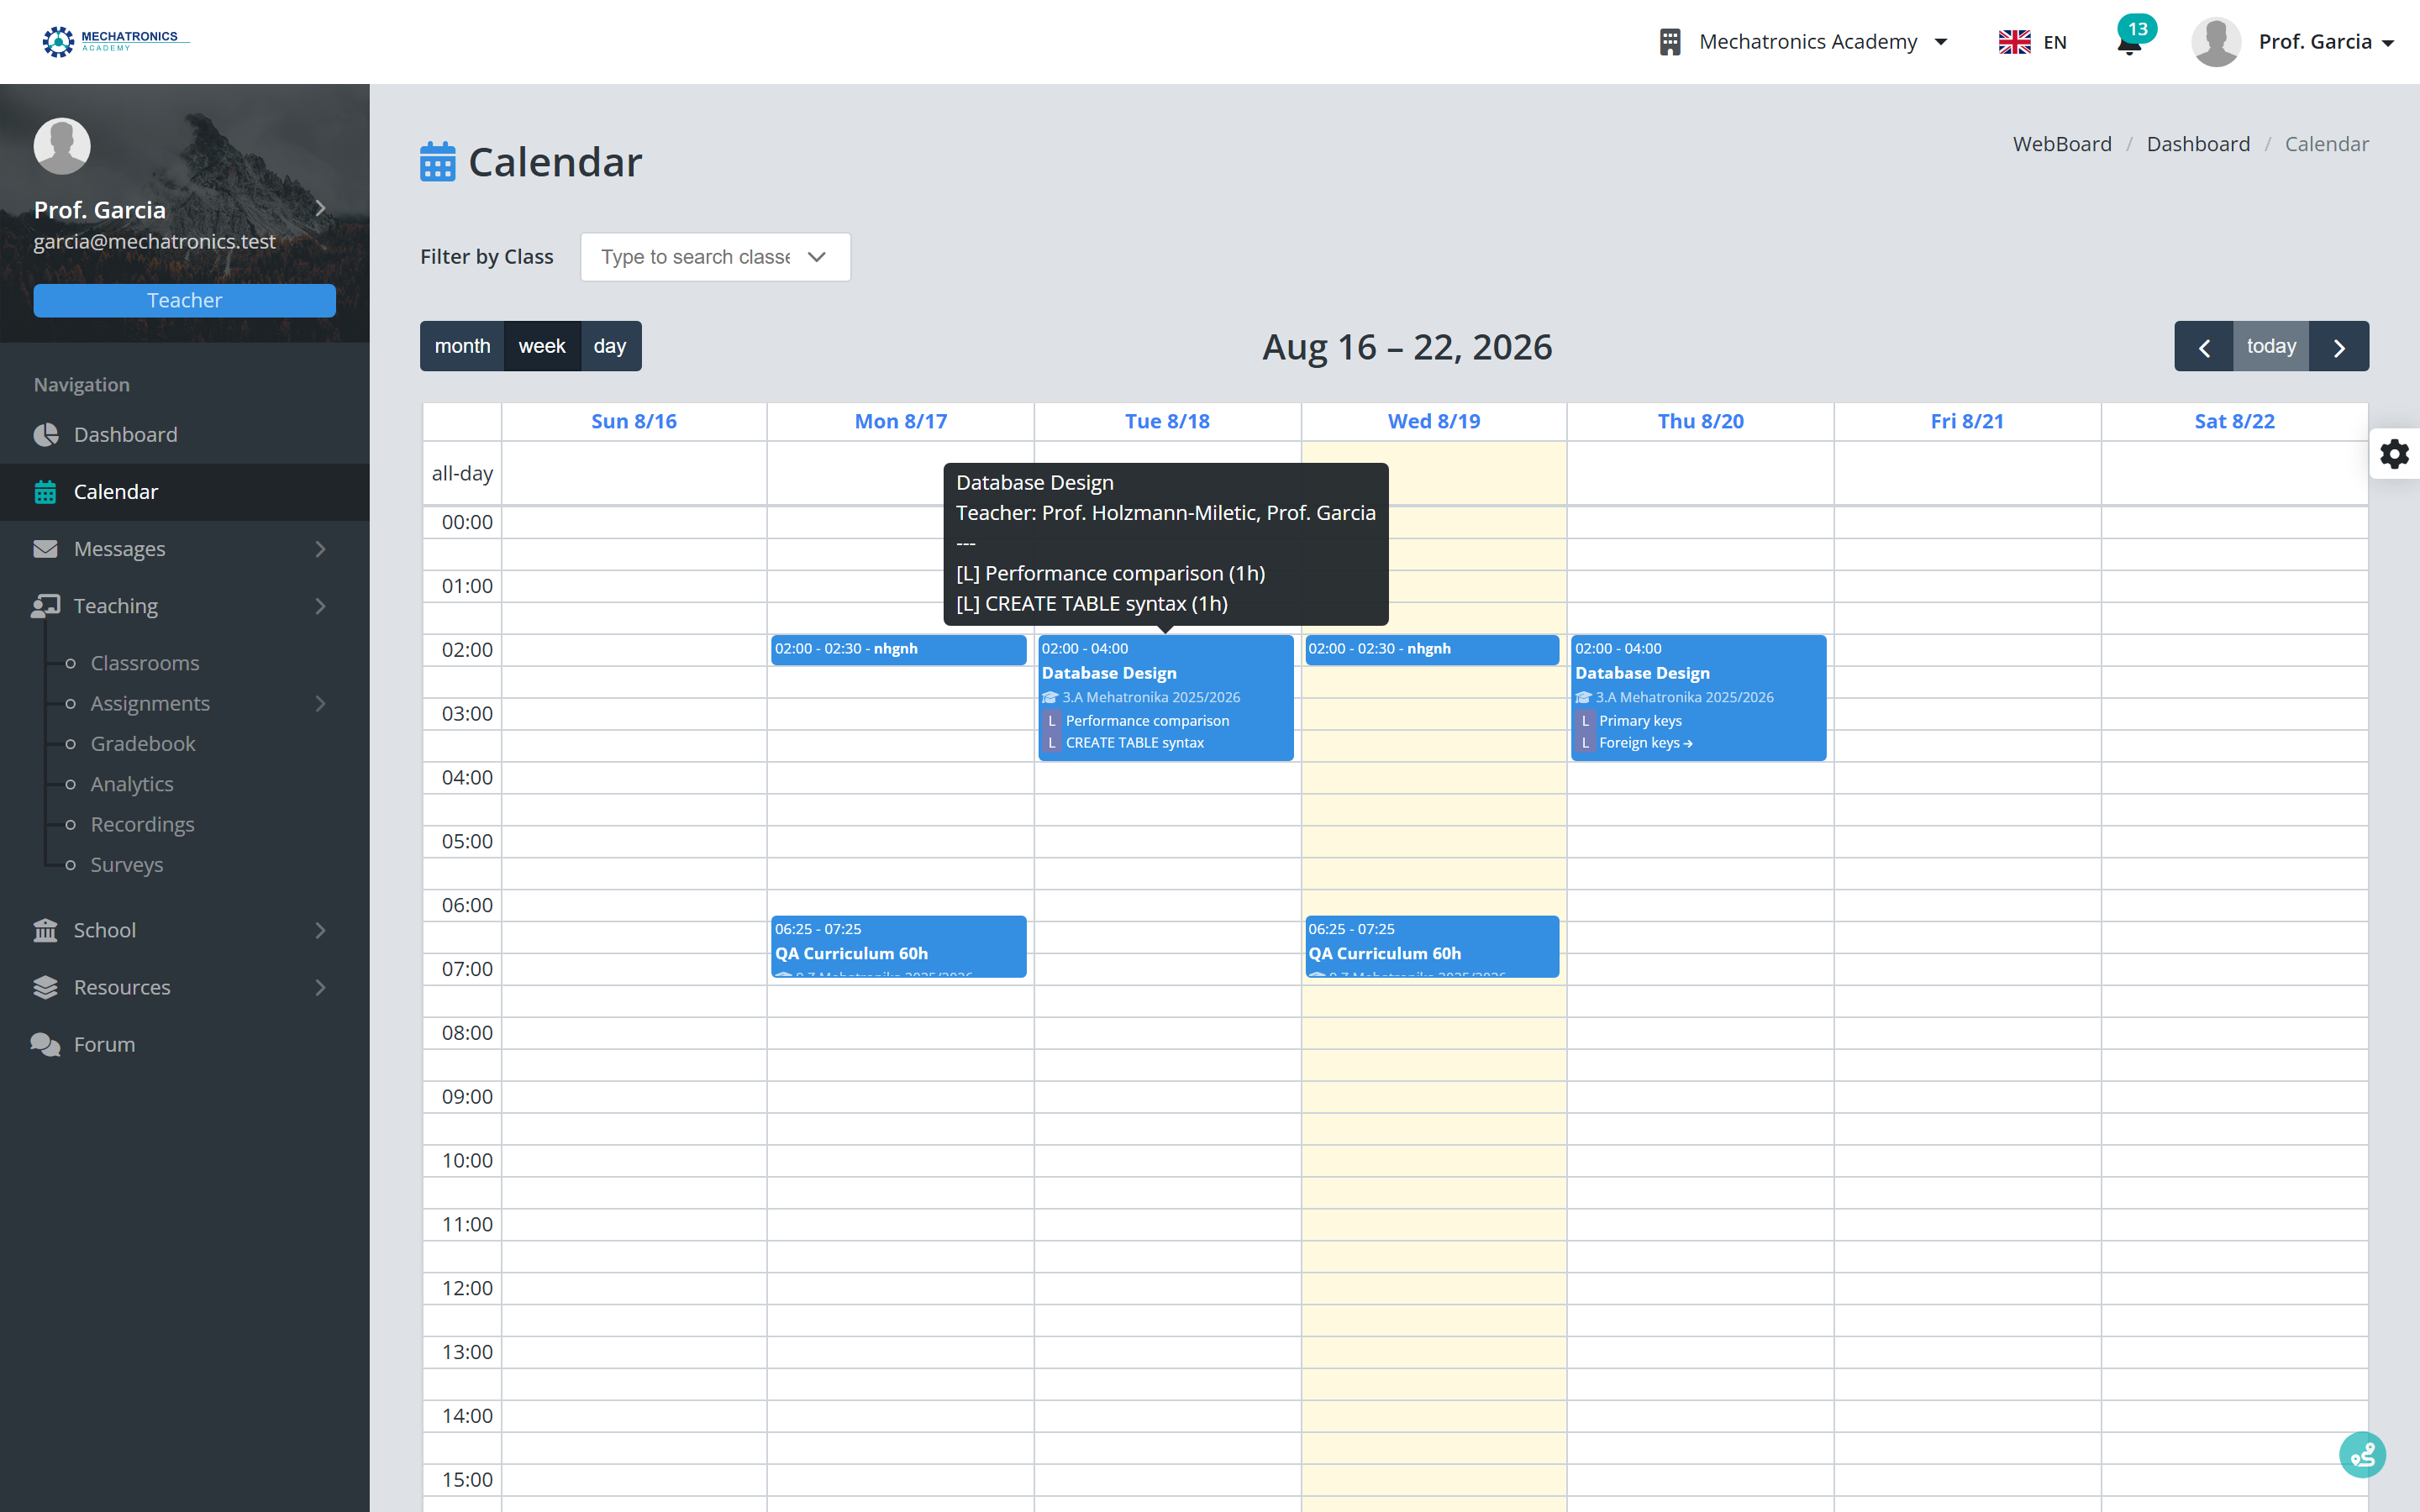Open Classrooms in the sidebar
The image size is (2420, 1512).
(x=145, y=663)
